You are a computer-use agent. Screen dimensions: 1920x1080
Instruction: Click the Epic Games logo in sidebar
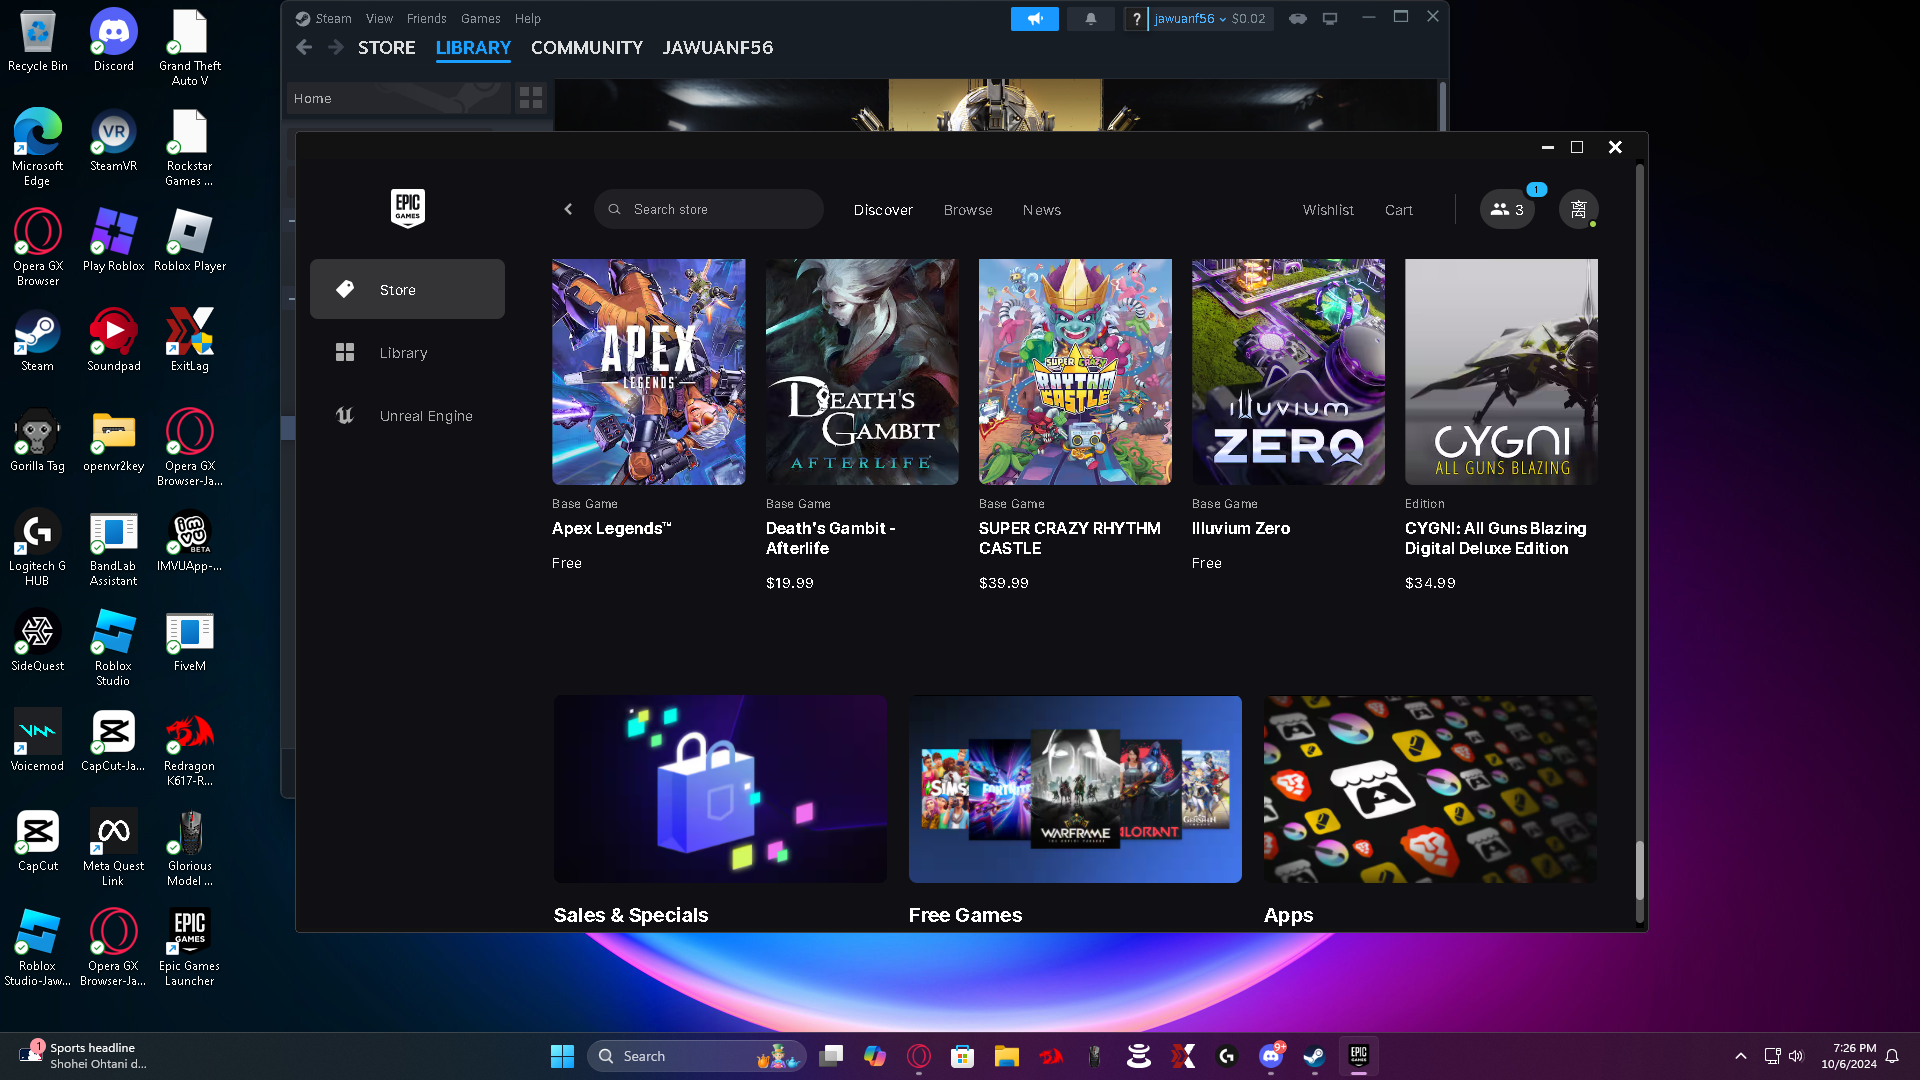pyautogui.click(x=407, y=208)
